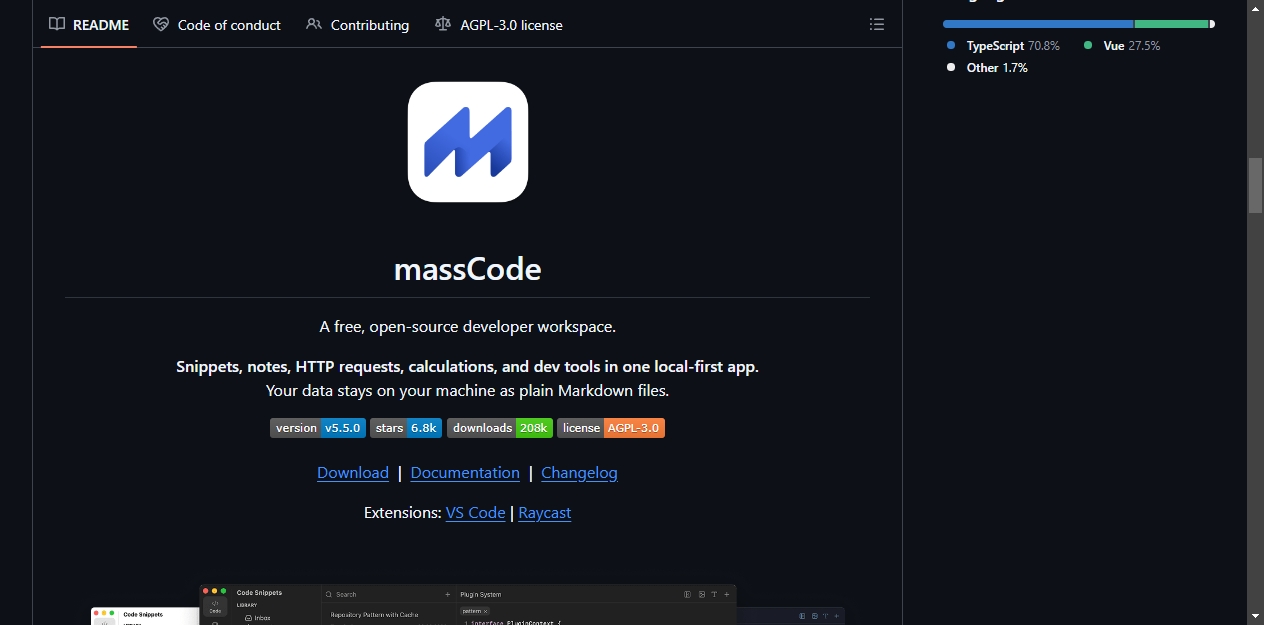Click the app preview screenshot image
The image size is (1264, 625).
pos(468,605)
